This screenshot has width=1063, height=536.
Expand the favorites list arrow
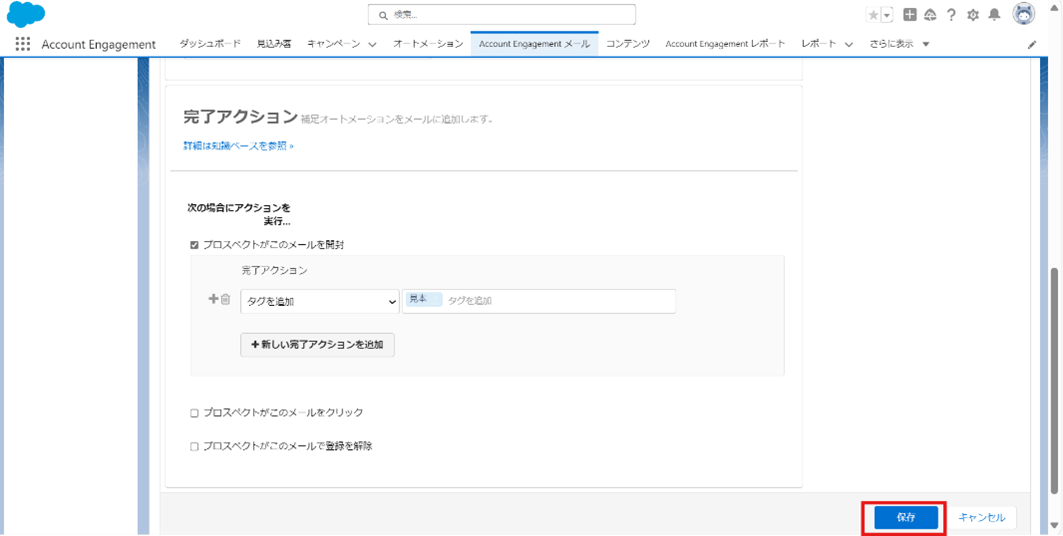[x=887, y=15]
